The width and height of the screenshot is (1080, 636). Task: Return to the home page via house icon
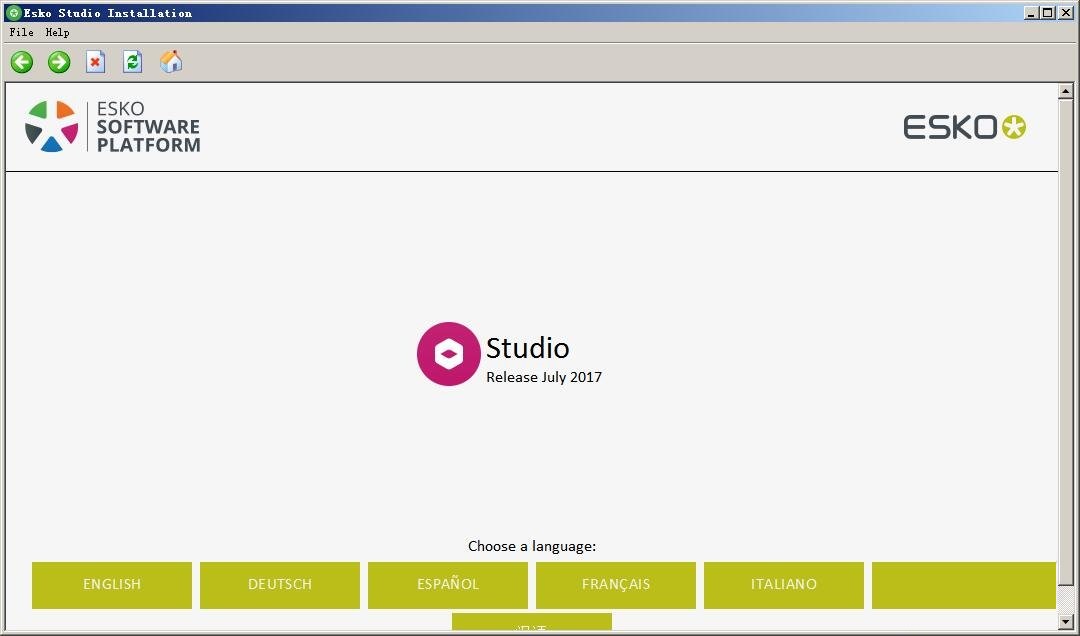pos(171,62)
